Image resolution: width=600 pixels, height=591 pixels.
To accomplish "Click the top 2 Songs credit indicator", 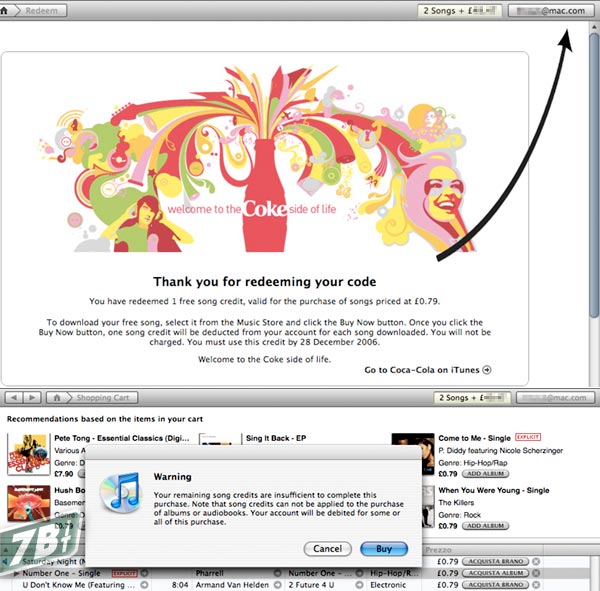I will (460, 11).
